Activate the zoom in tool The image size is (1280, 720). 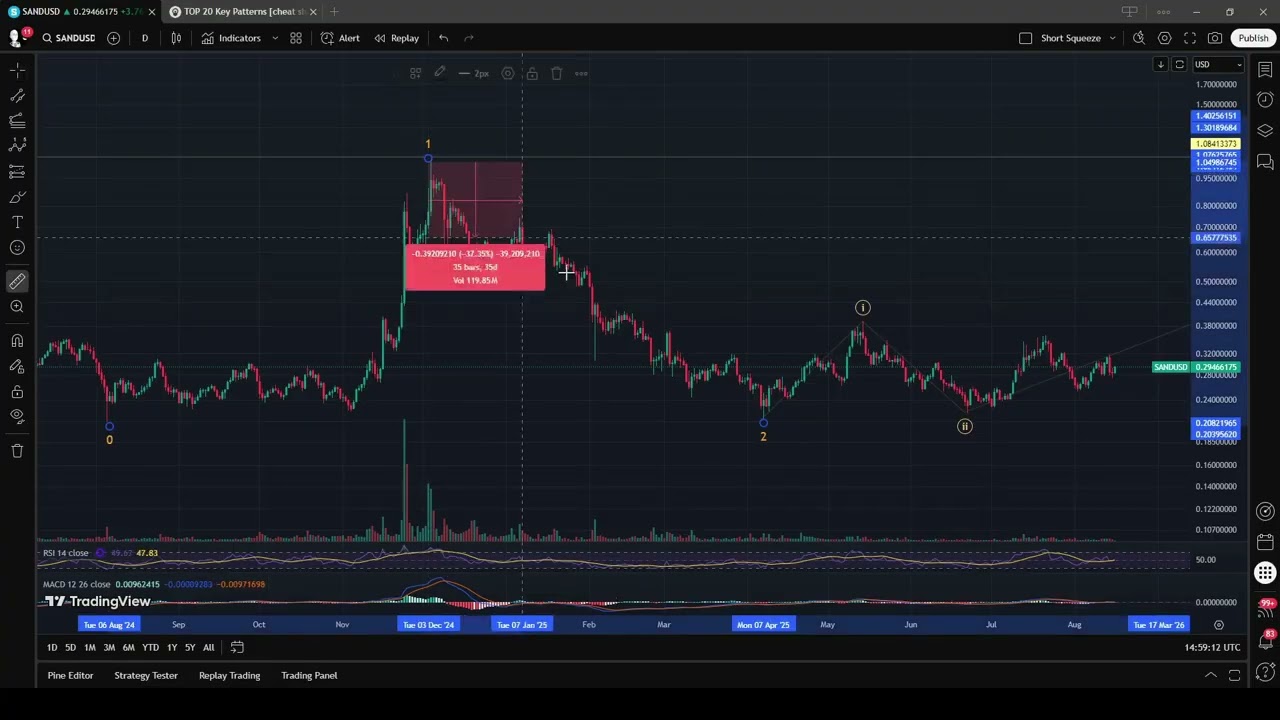[17, 306]
